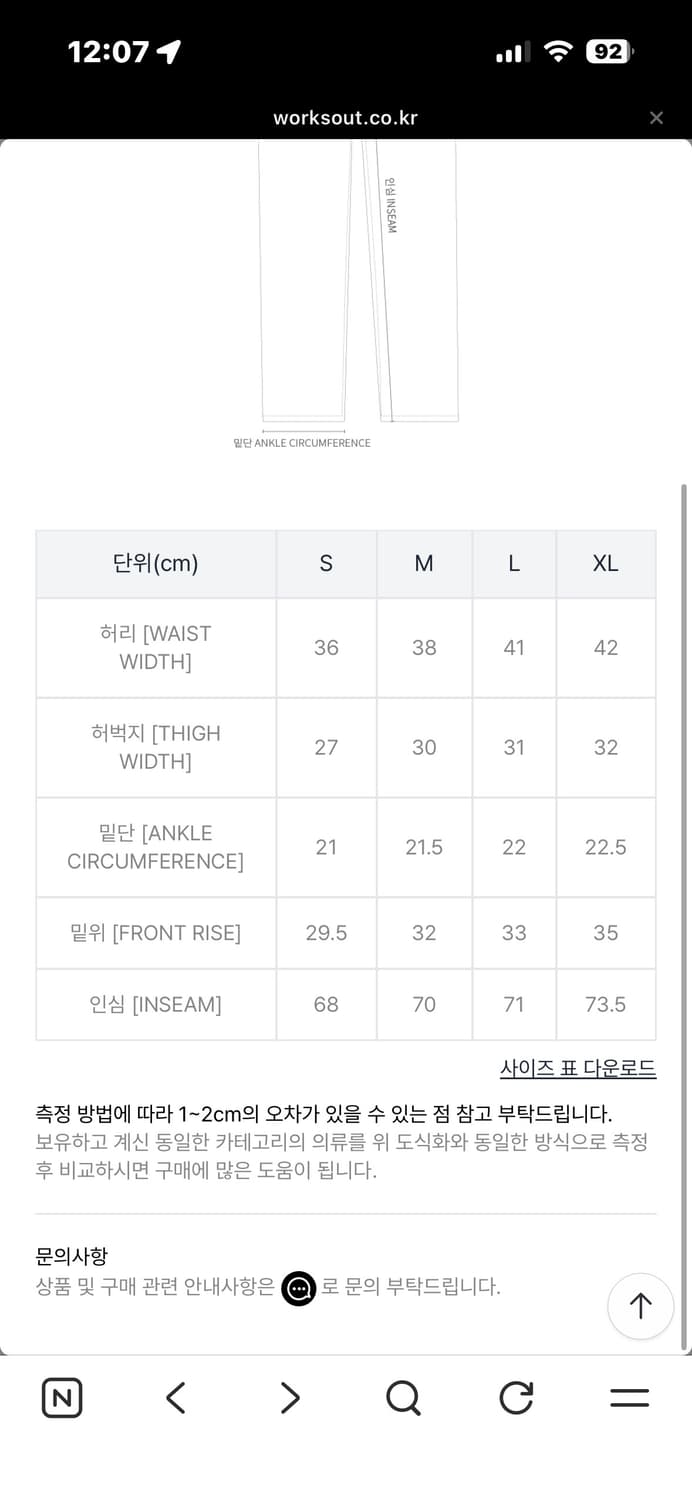Open the browser menu via hamburger icon
The image size is (692, 1500).
coord(629,1398)
